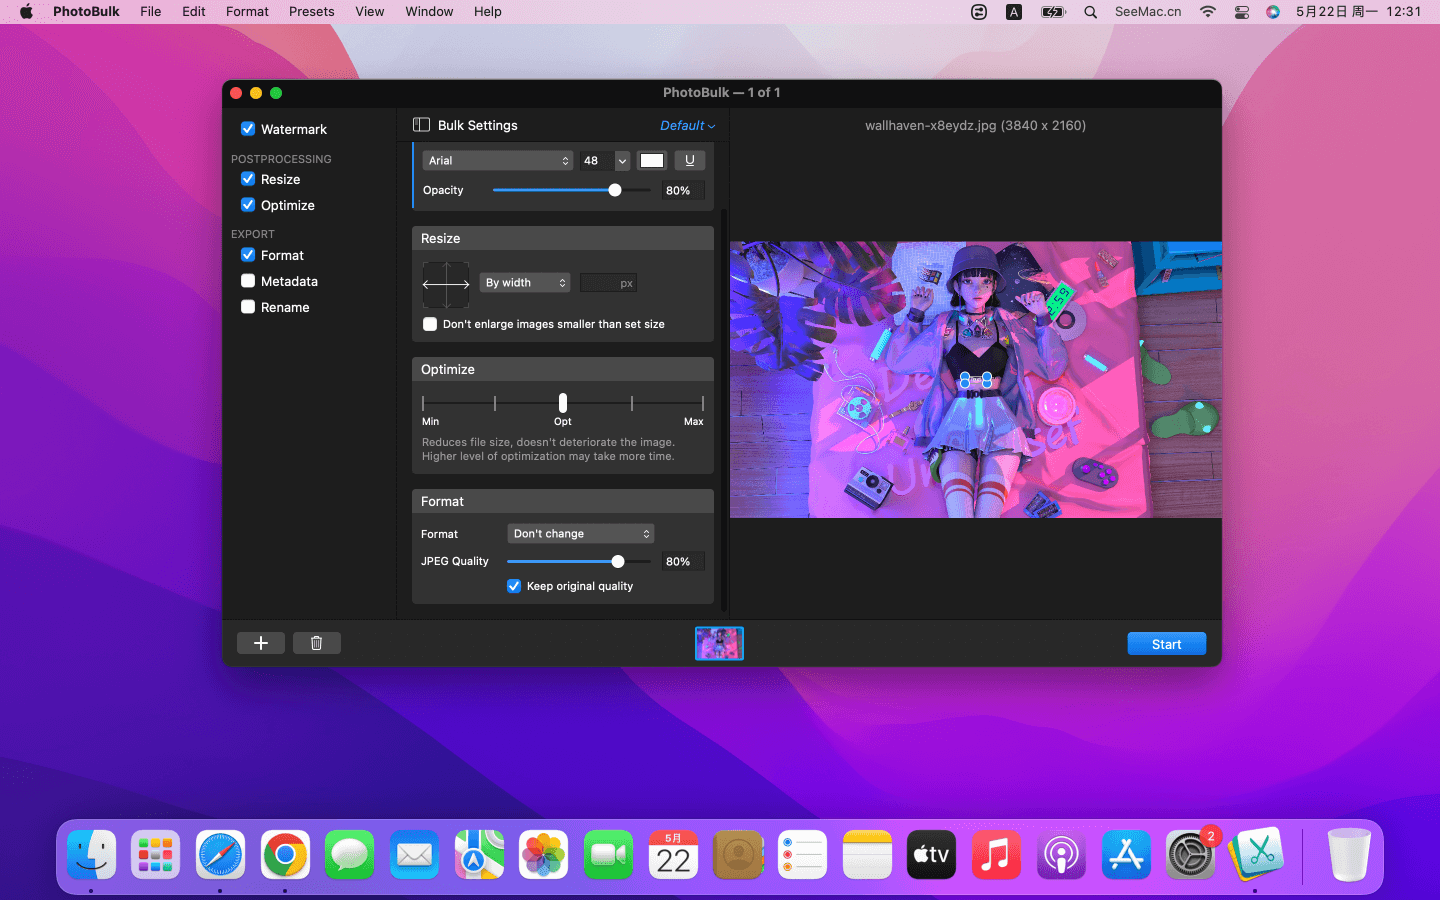Check Don't enlarge images smaller than set size
The height and width of the screenshot is (900, 1440).
[x=430, y=324]
